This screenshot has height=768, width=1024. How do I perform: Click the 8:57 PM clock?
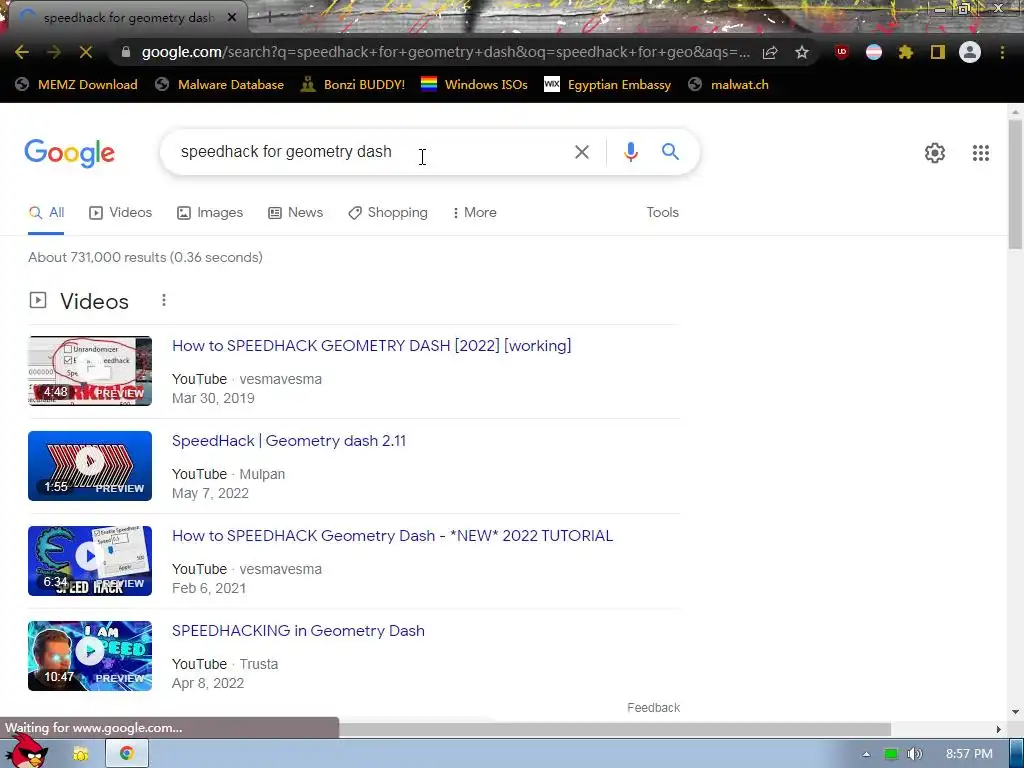pyautogui.click(x=969, y=754)
